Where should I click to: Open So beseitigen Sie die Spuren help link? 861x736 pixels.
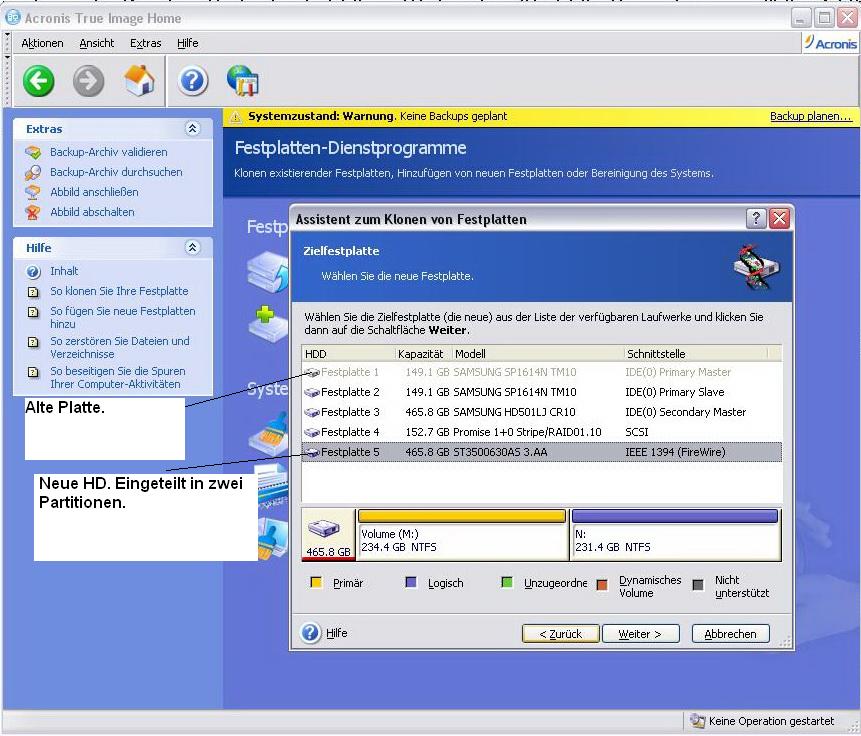[x=118, y=377]
